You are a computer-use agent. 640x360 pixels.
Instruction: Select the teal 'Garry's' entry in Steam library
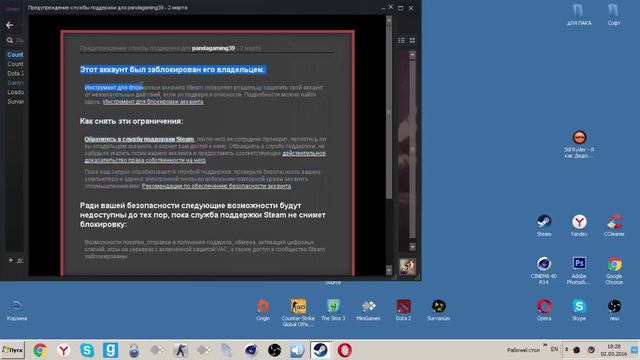16,83
